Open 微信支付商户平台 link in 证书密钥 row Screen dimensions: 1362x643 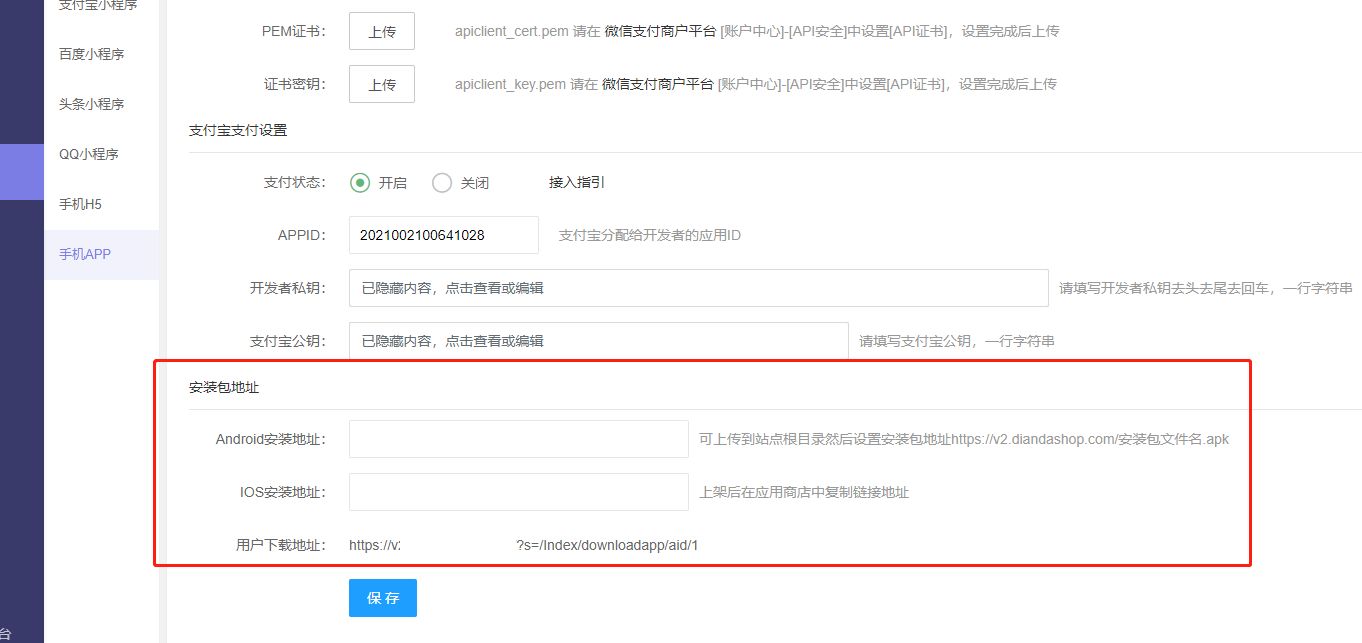coord(658,84)
